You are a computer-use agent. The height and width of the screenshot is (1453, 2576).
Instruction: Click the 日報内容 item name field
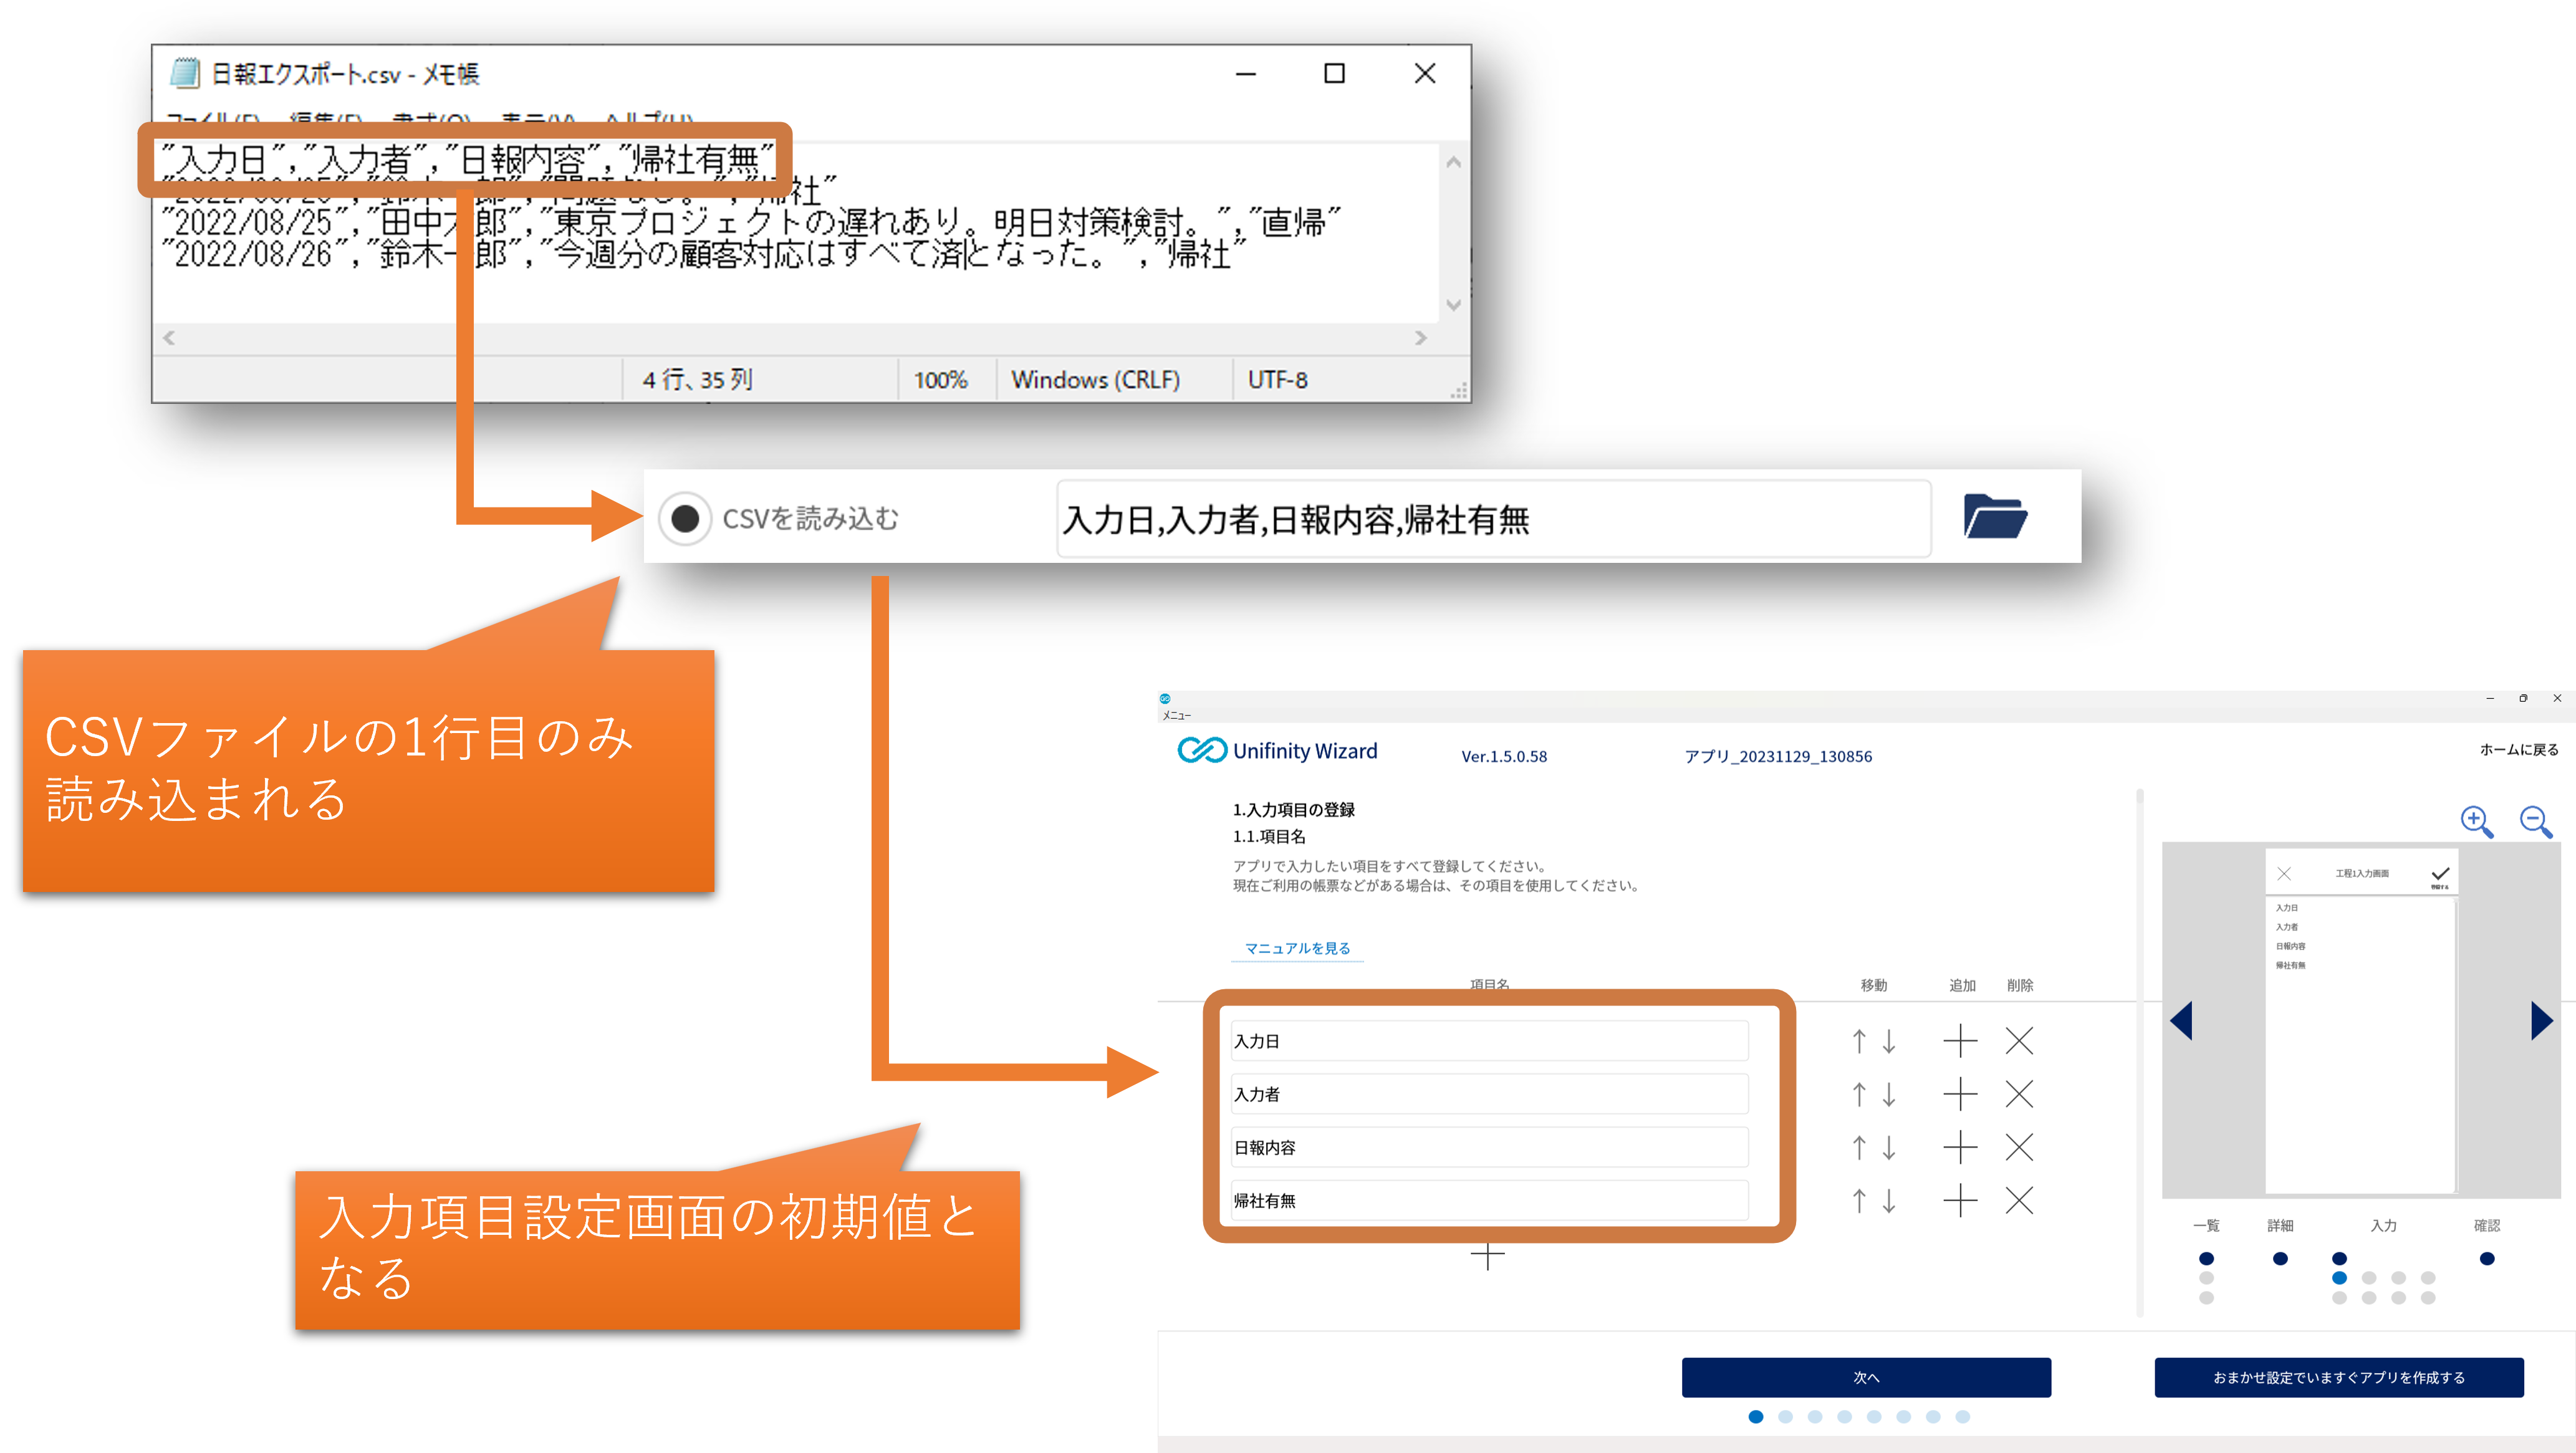pyautogui.click(x=1489, y=1147)
